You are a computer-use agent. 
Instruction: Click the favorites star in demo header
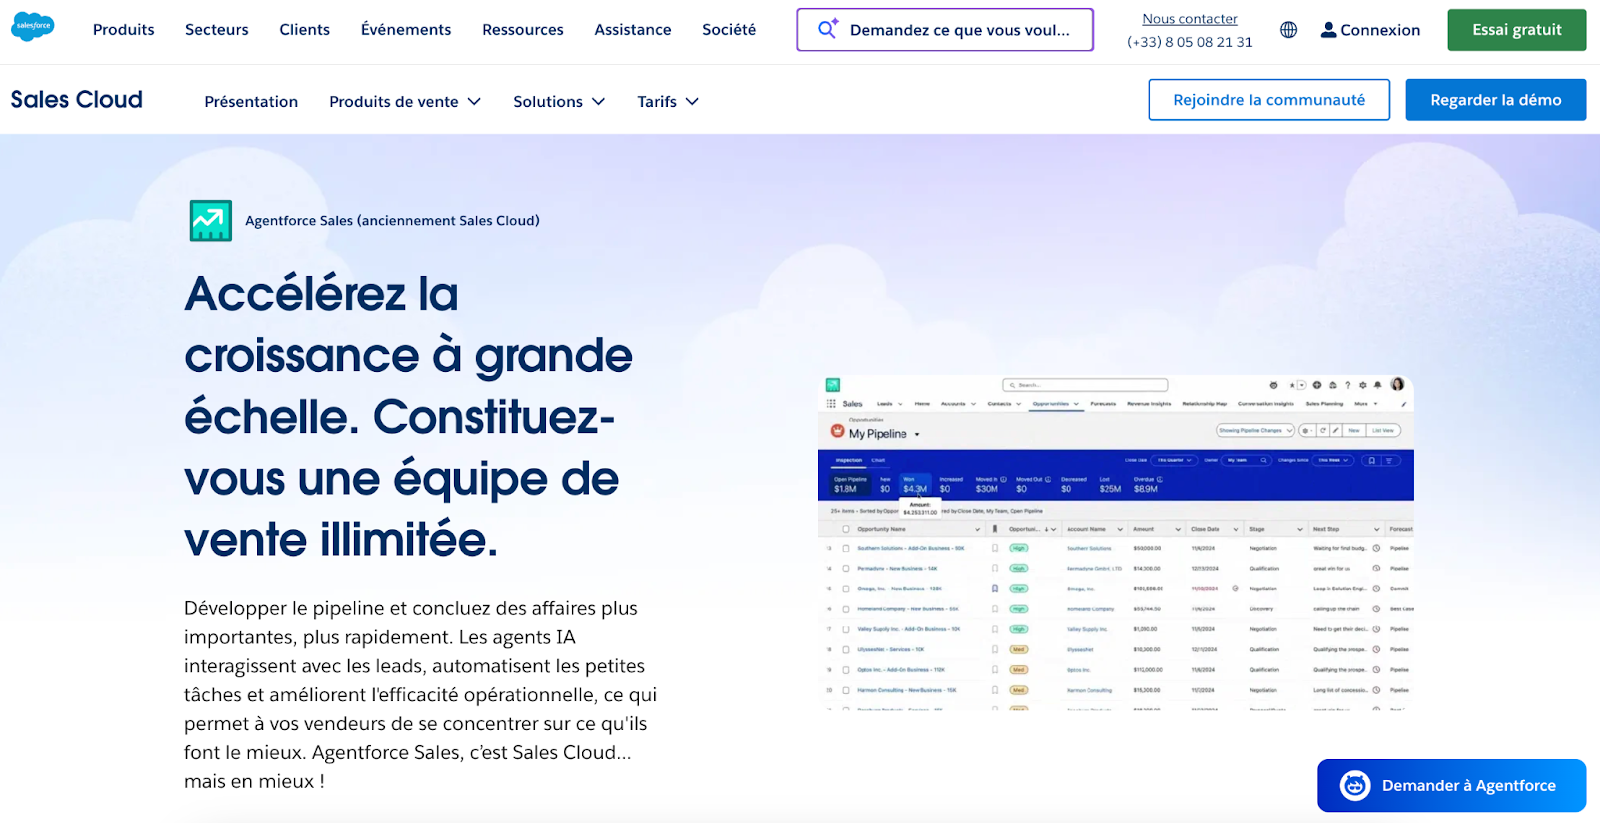[1292, 385]
